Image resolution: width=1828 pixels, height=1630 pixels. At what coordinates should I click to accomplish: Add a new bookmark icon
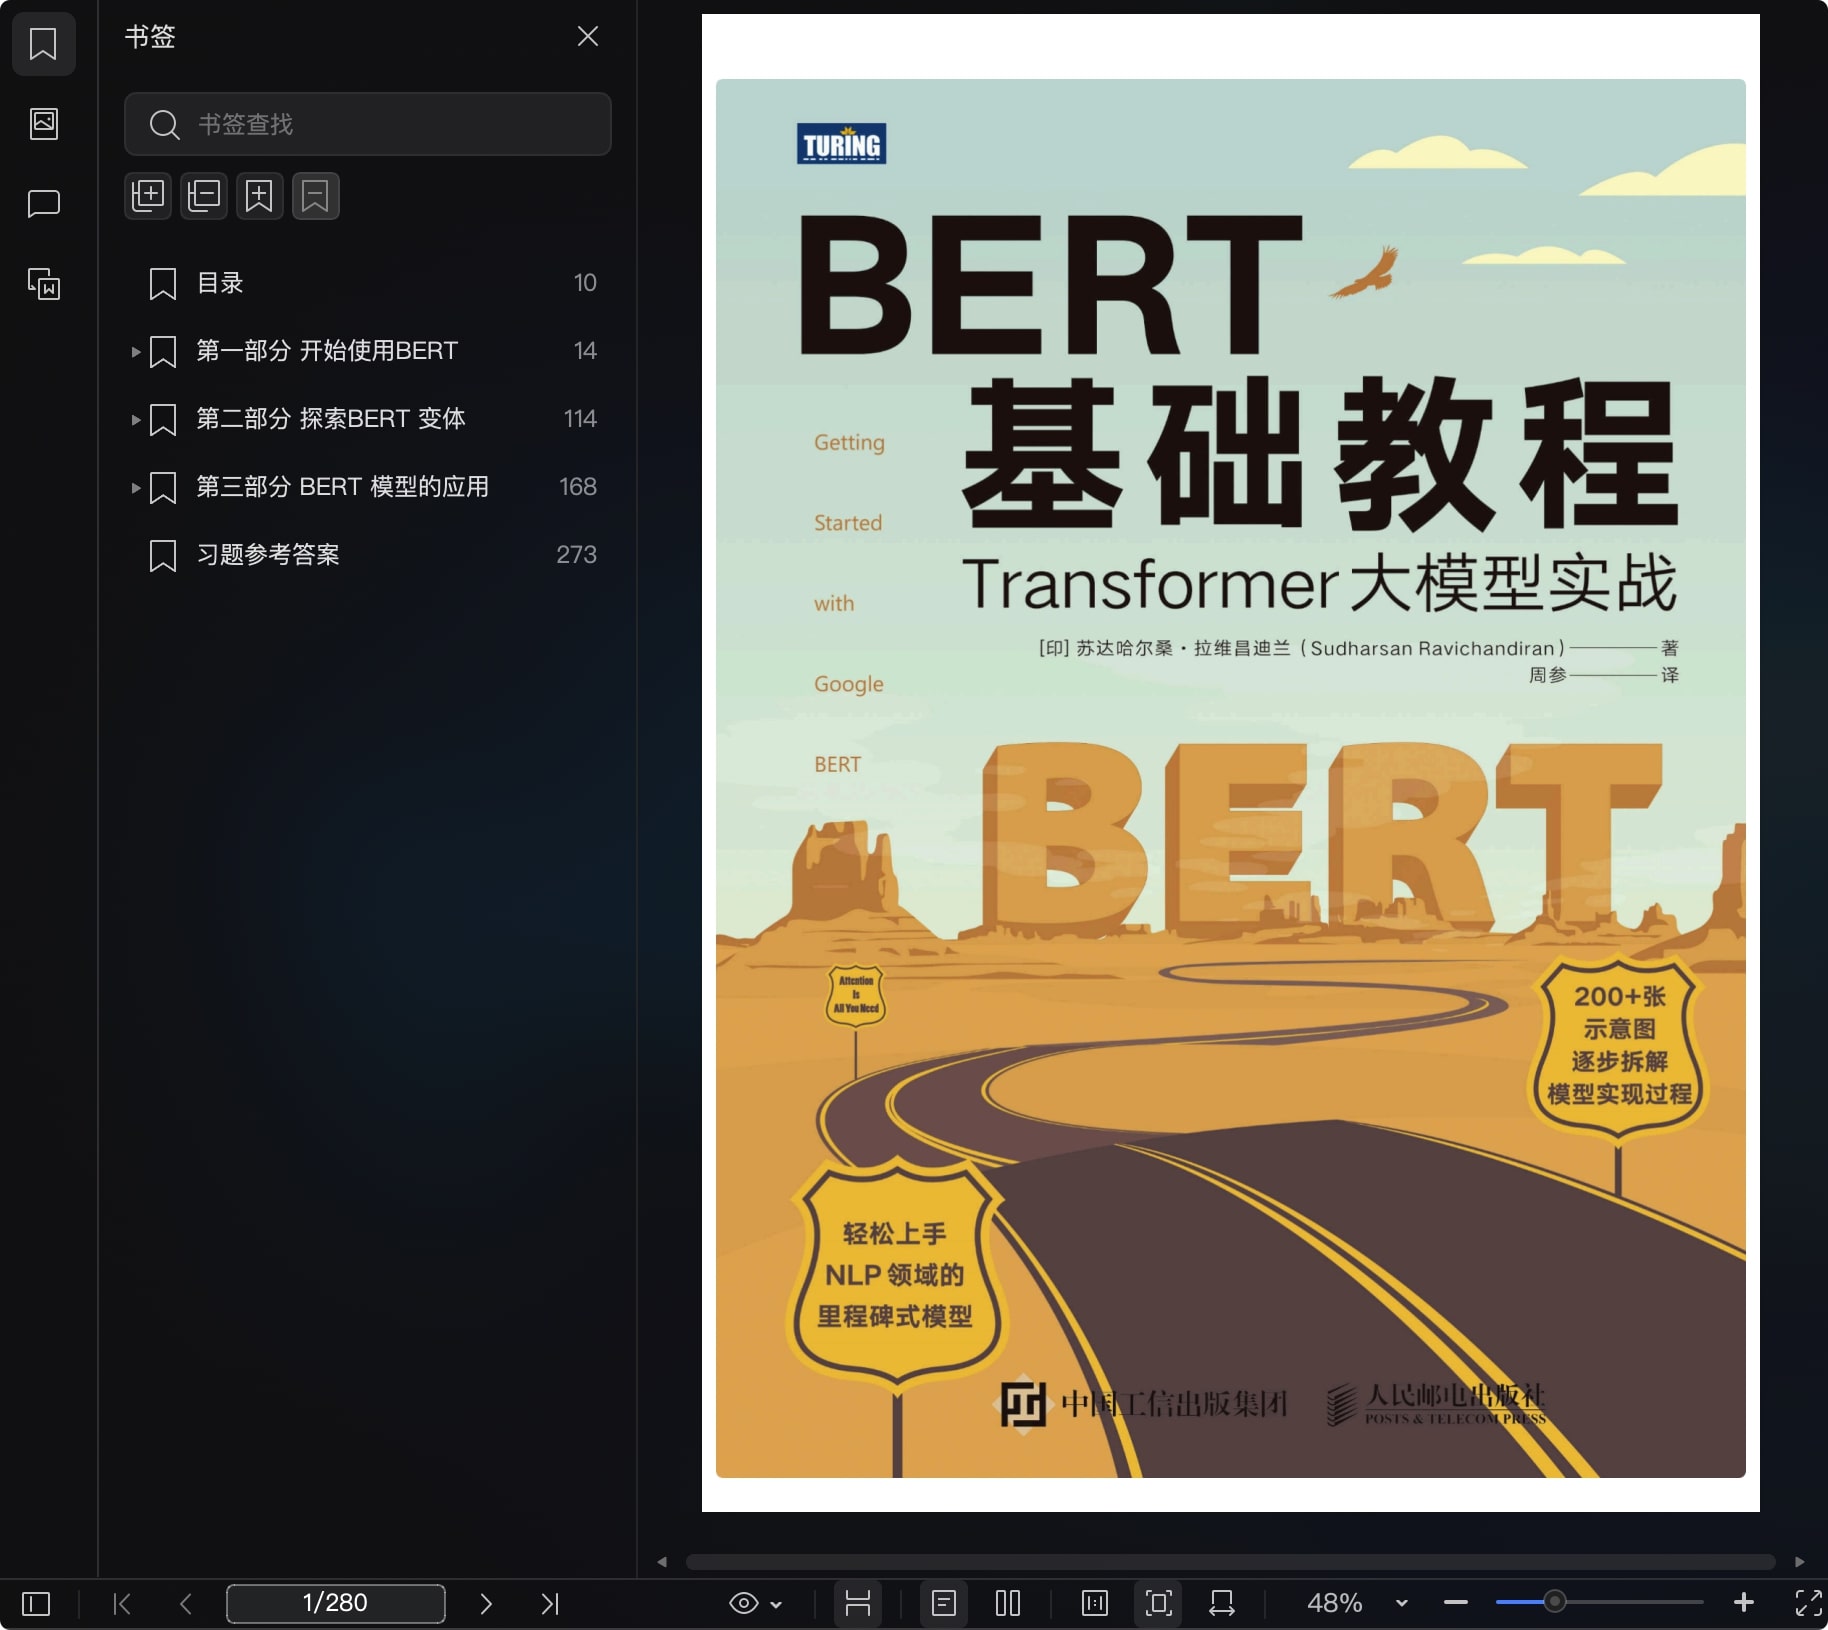tap(260, 196)
